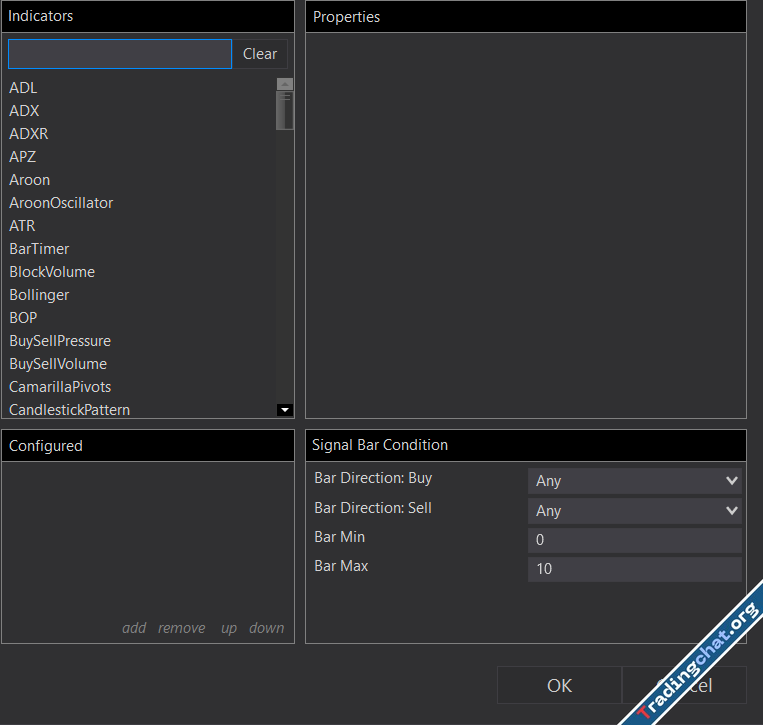Pick the BuySellPressure indicator
This screenshot has height=725, width=763.
(x=60, y=341)
